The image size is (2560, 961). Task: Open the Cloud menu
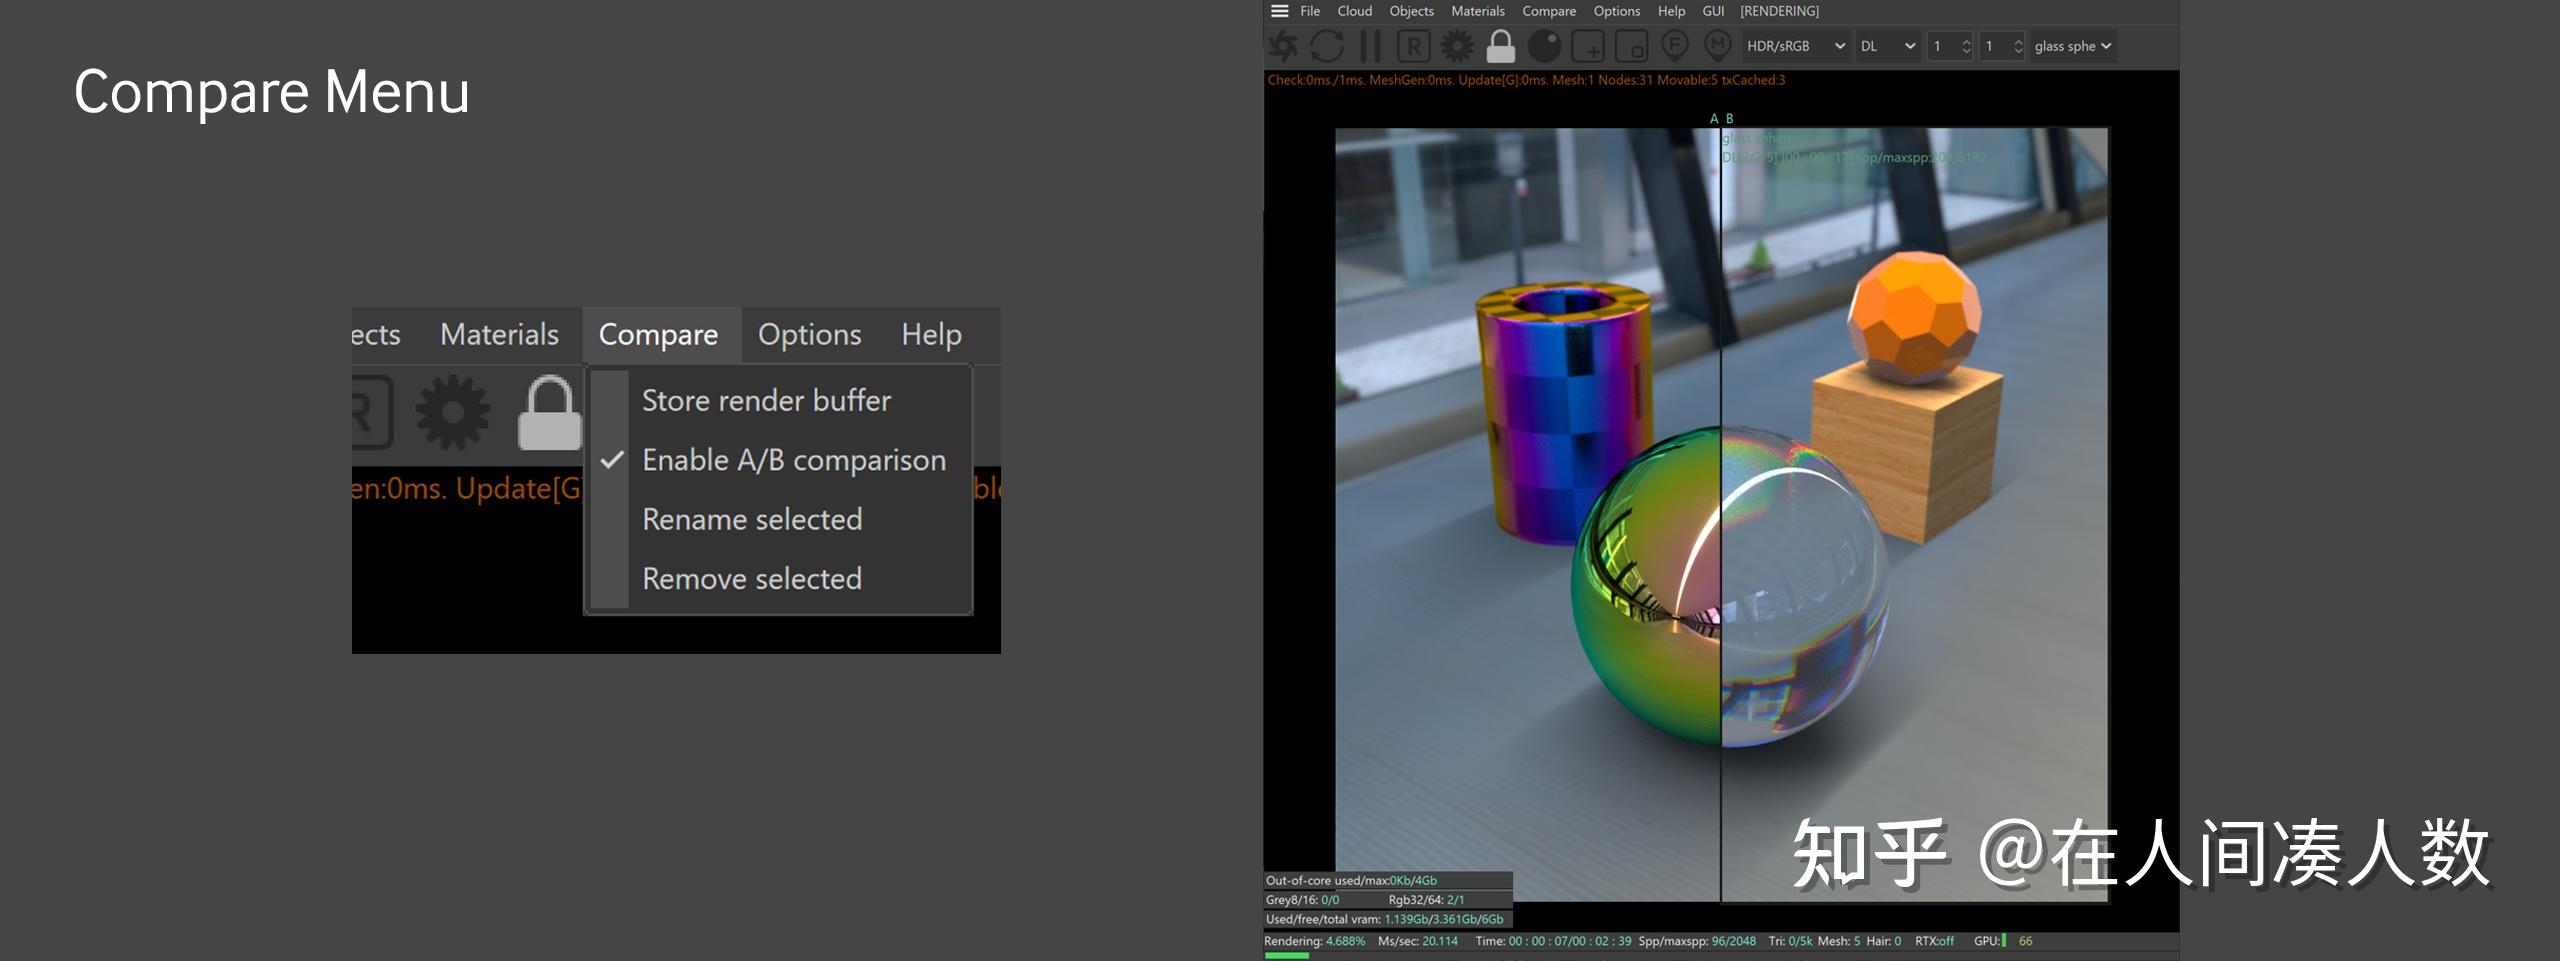tap(1354, 11)
